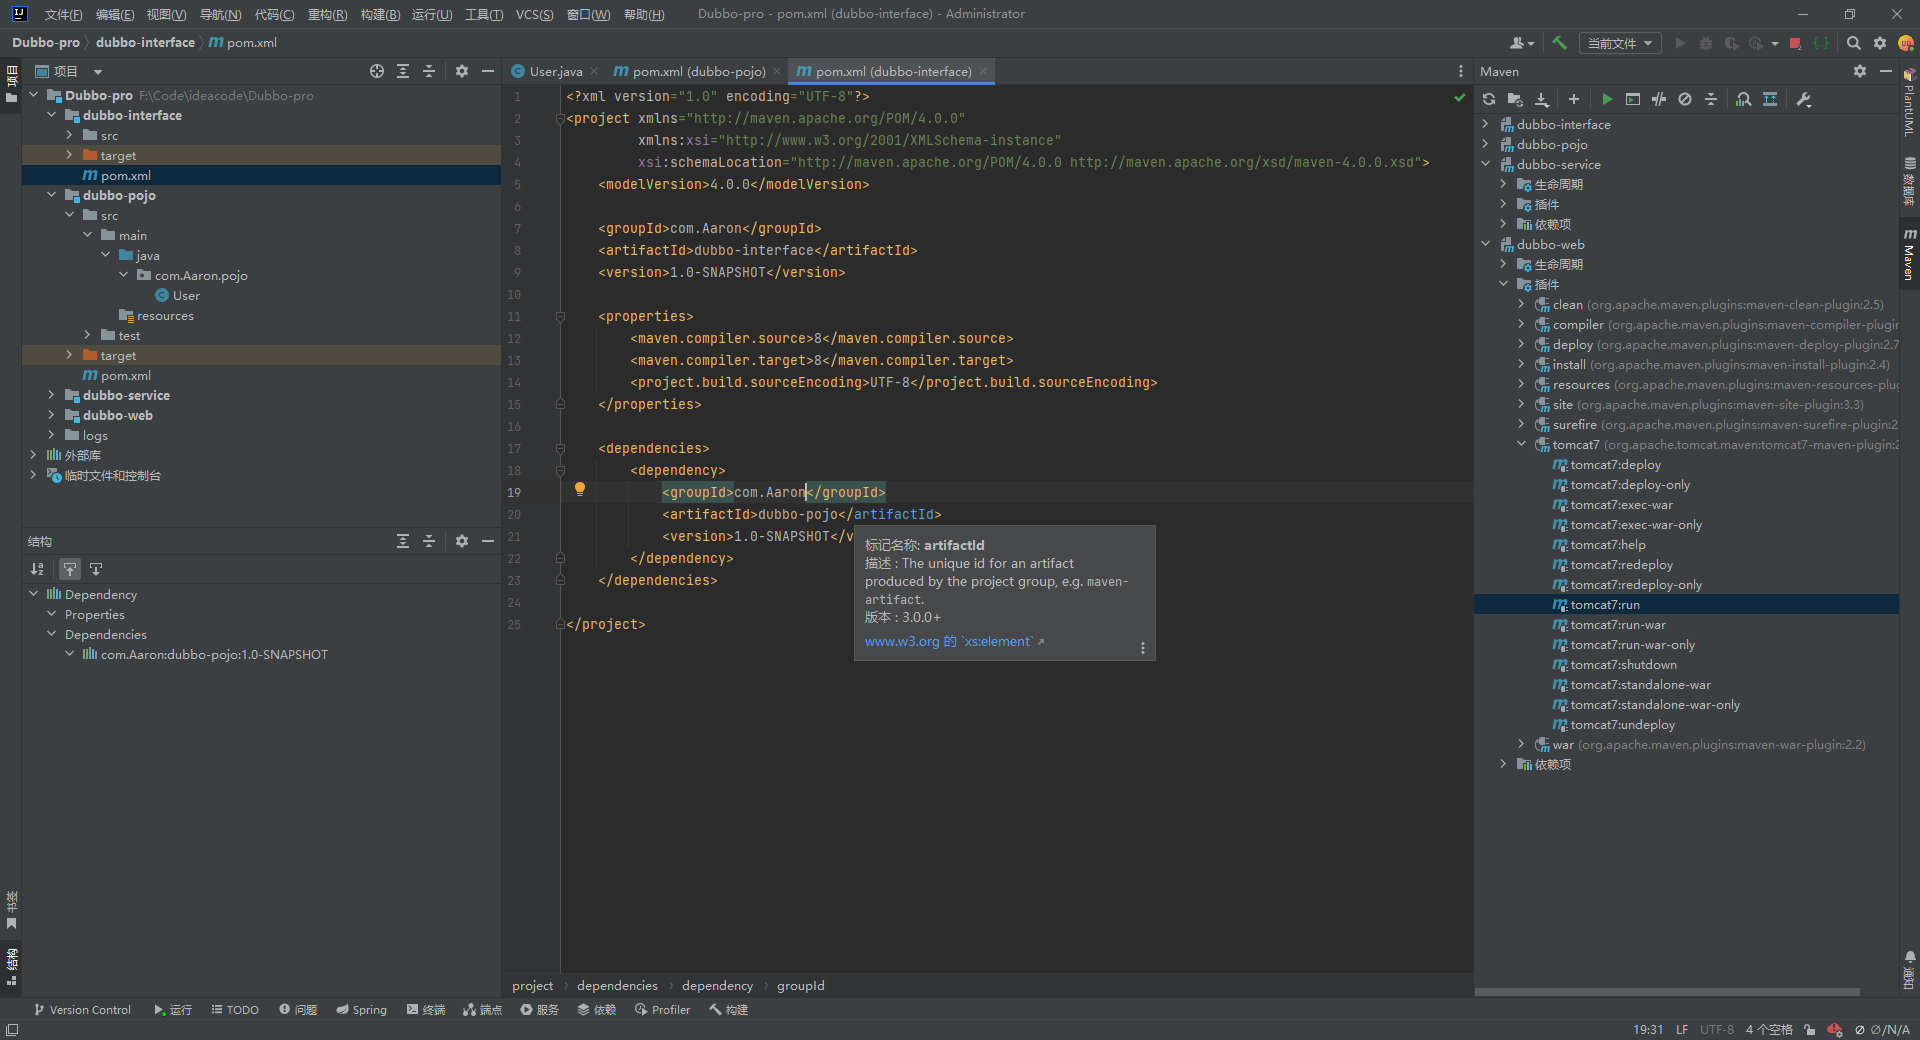Click Execute Maven Goal icon
Screen dimensions: 1920x1040
point(1633,99)
